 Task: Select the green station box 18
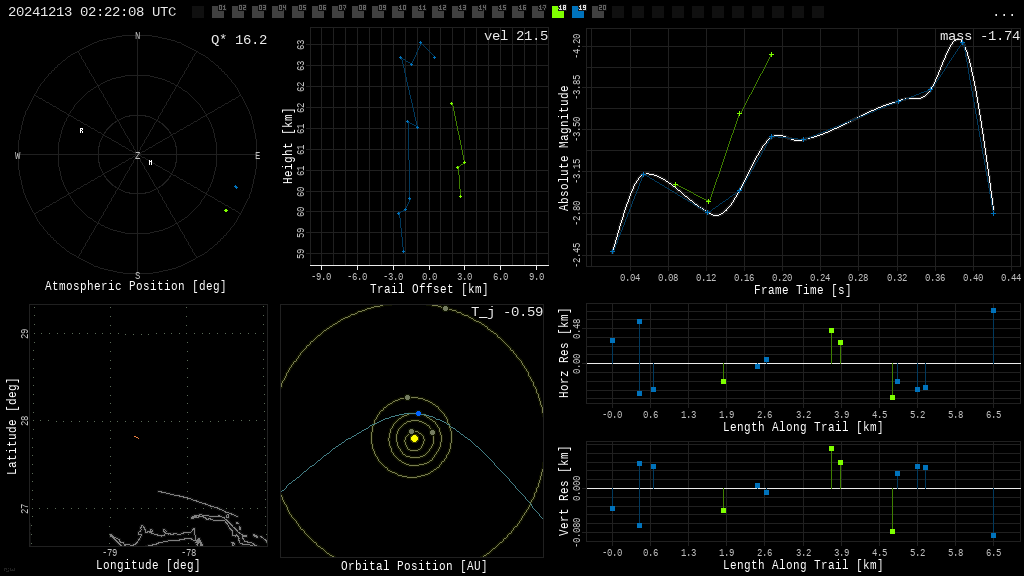[x=558, y=12]
